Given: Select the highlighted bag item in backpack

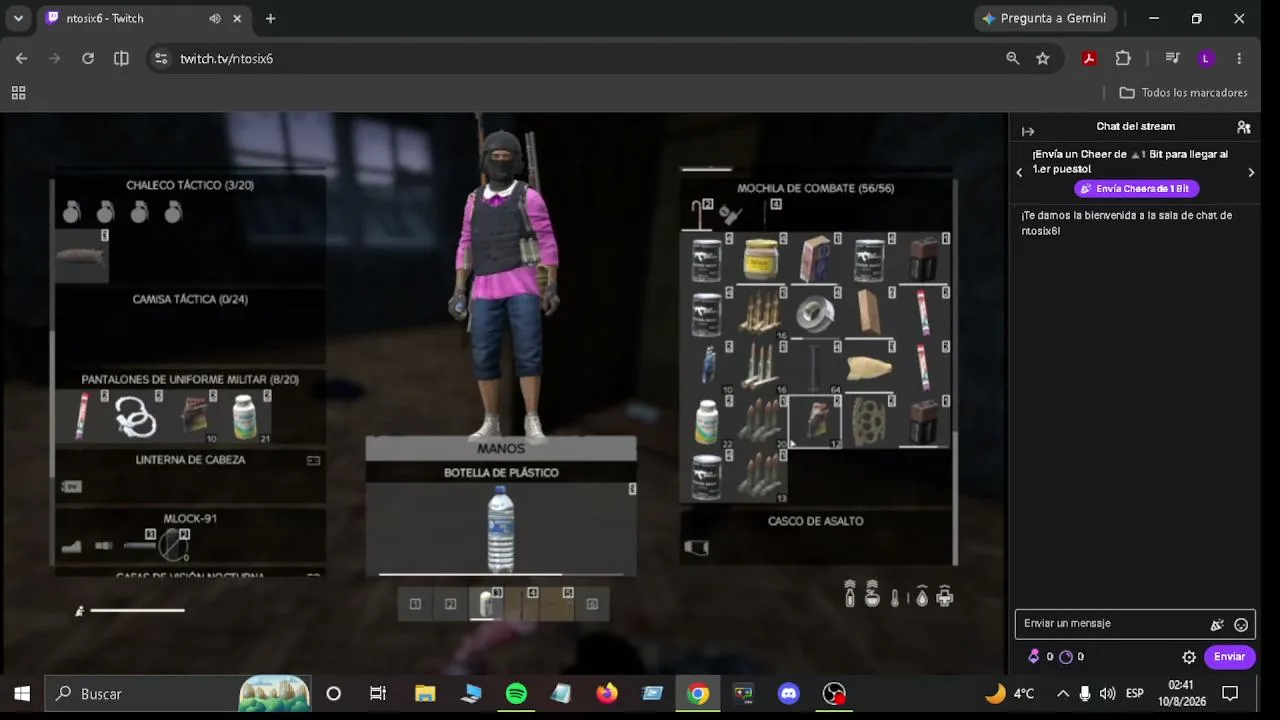Looking at the screenshot, I should (x=815, y=422).
